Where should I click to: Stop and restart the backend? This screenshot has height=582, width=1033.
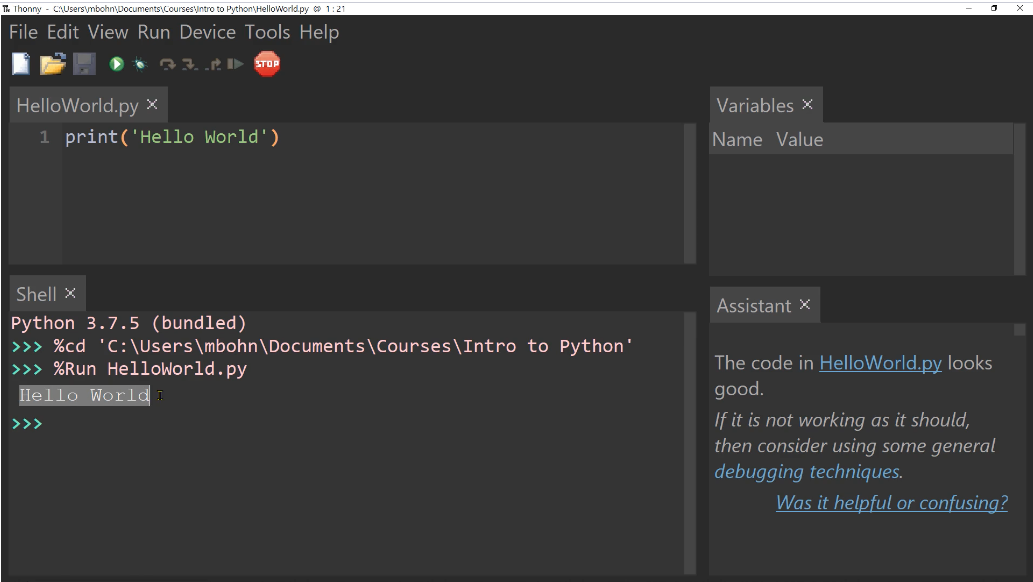point(266,63)
